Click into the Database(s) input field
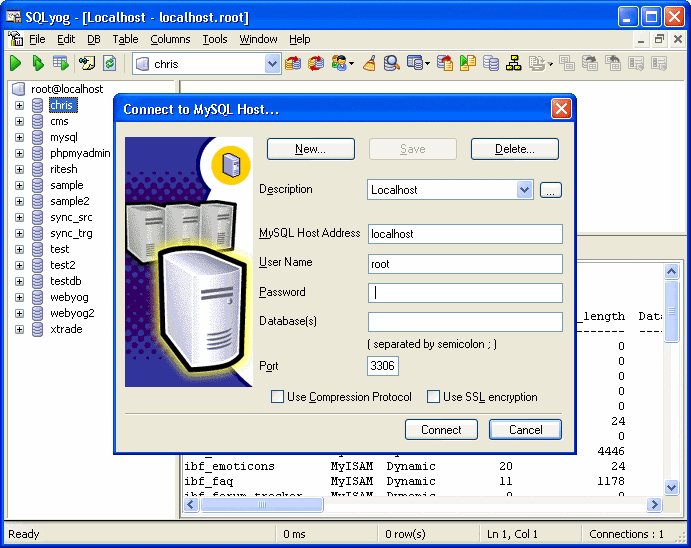The height and width of the screenshot is (548, 691). pyautogui.click(x=465, y=321)
